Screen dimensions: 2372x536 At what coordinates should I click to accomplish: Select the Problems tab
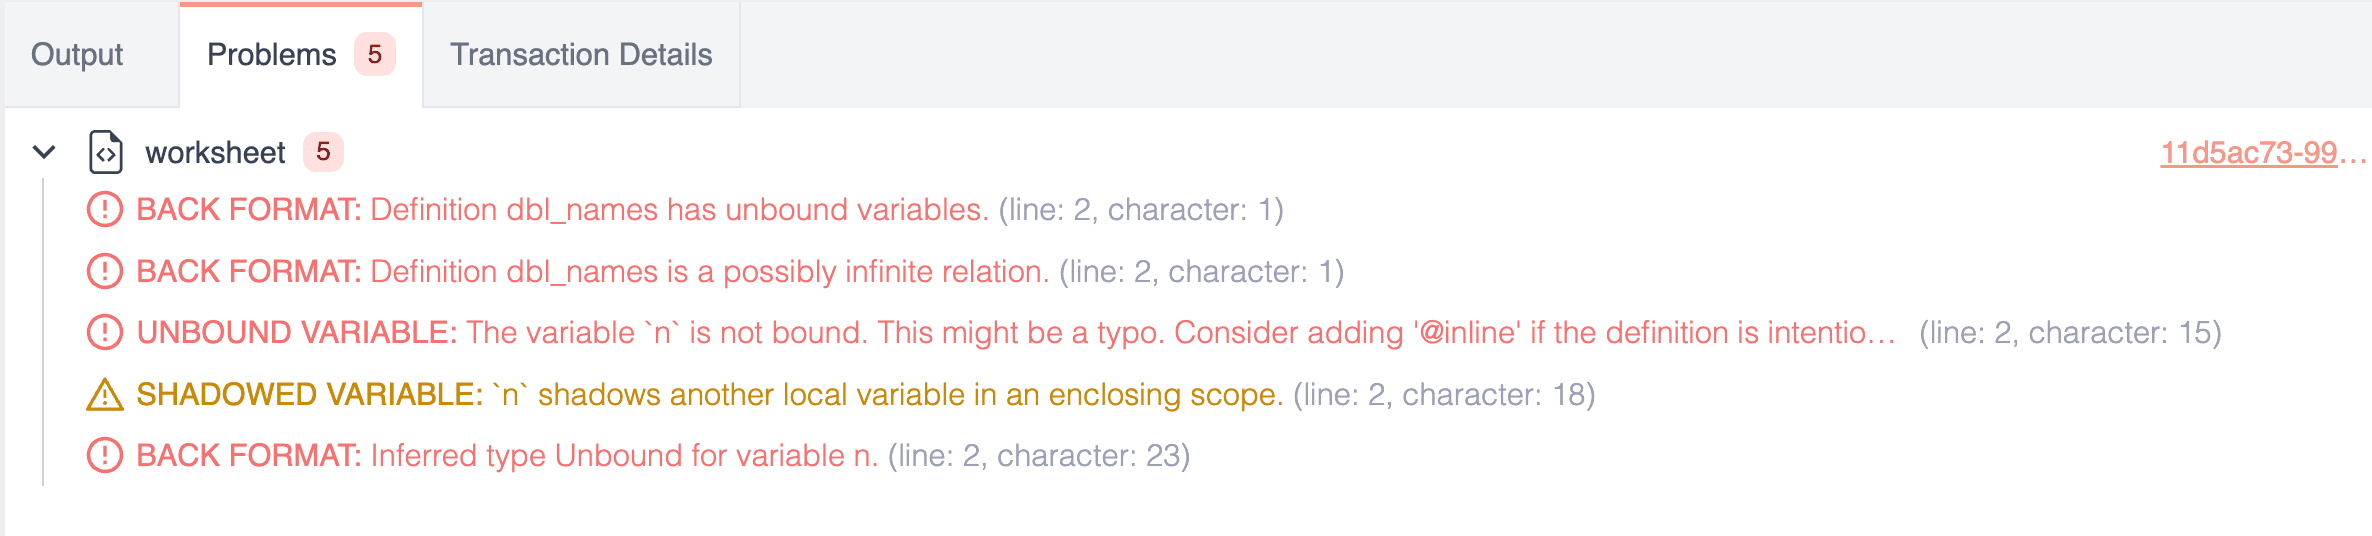tap(271, 55)
